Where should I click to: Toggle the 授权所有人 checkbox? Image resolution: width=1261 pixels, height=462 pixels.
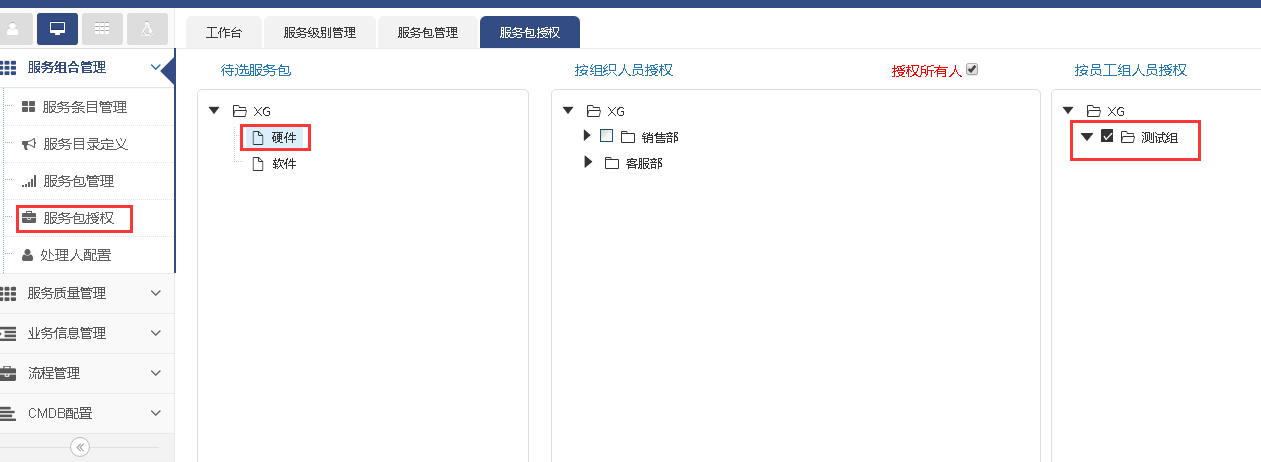[971, 70]
